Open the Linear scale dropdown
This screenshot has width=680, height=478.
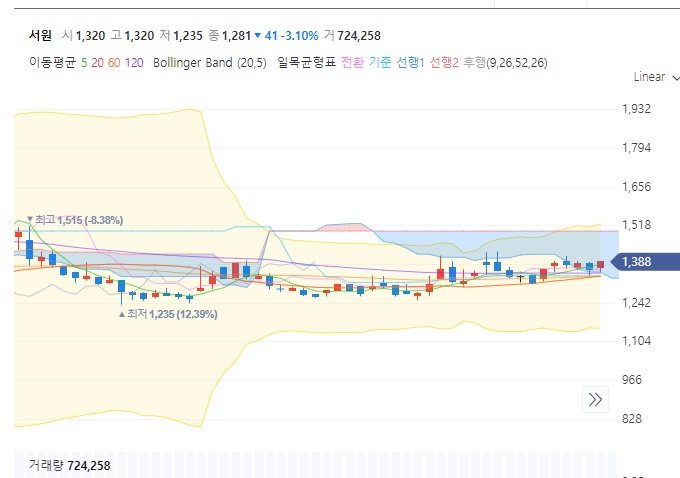click(656, 77)
